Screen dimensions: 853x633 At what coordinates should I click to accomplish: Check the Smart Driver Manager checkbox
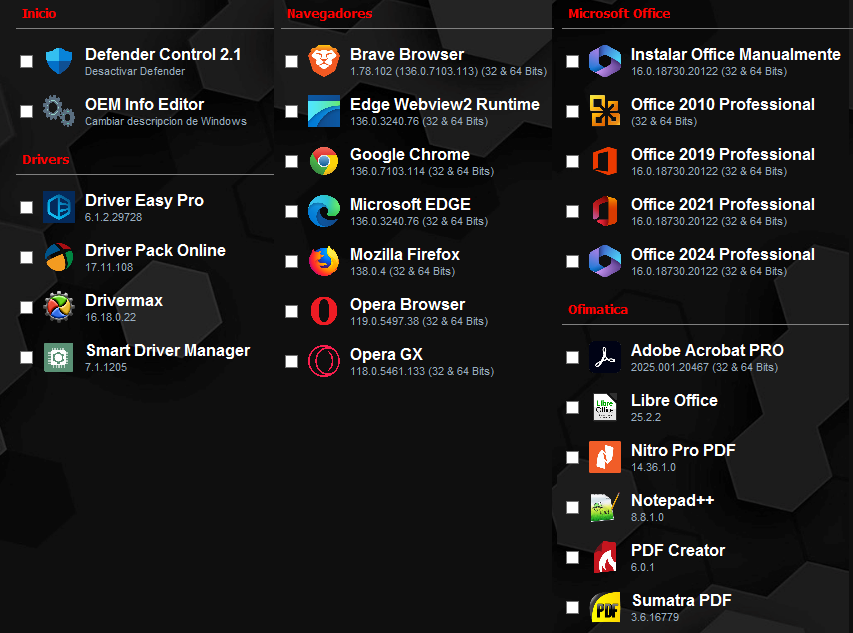tap(26, 358)
